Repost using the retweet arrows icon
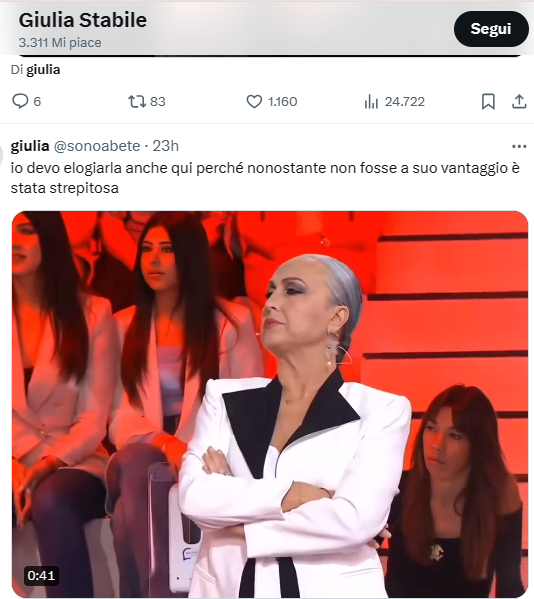Viewport: 534px width, 599px height. pos(136,102)
